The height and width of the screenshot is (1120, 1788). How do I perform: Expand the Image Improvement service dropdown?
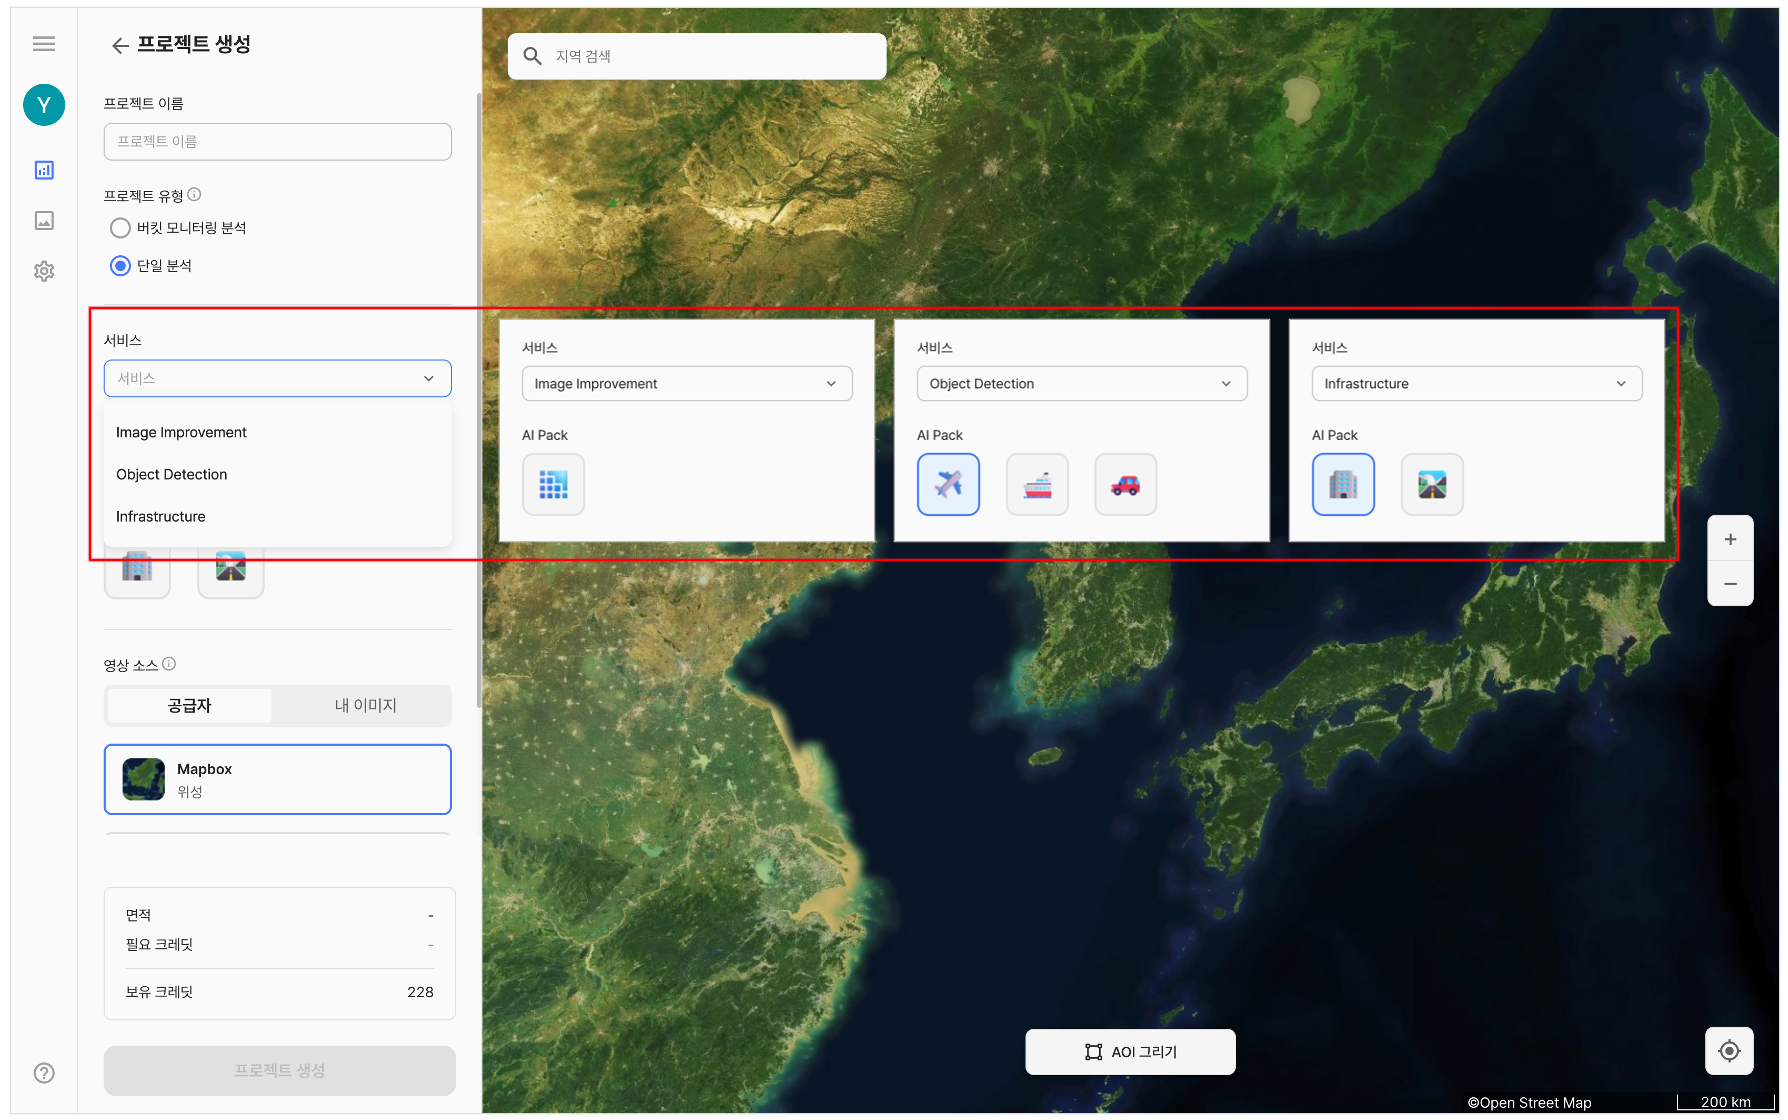[686, 384]
